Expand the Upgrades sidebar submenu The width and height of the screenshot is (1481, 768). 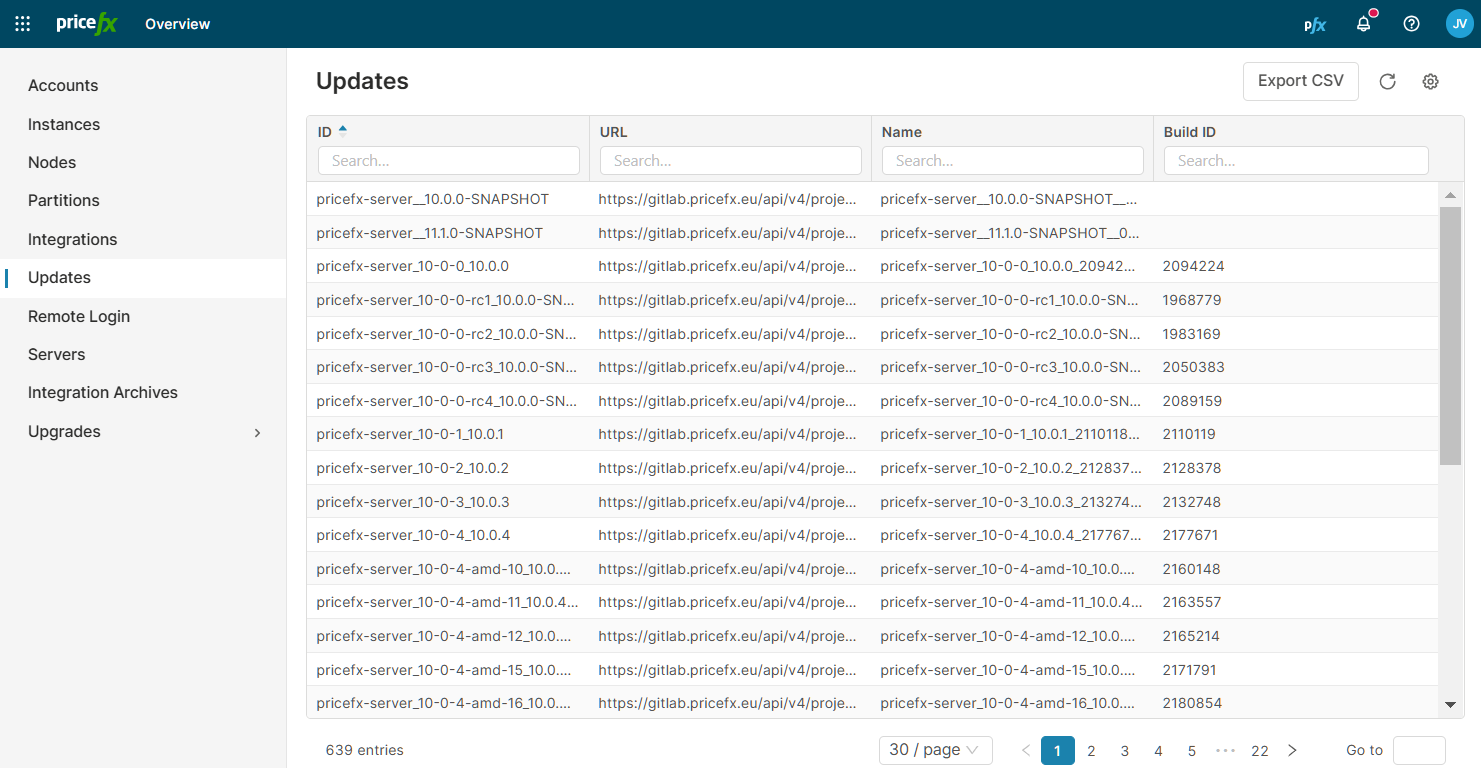coord(257,432)
